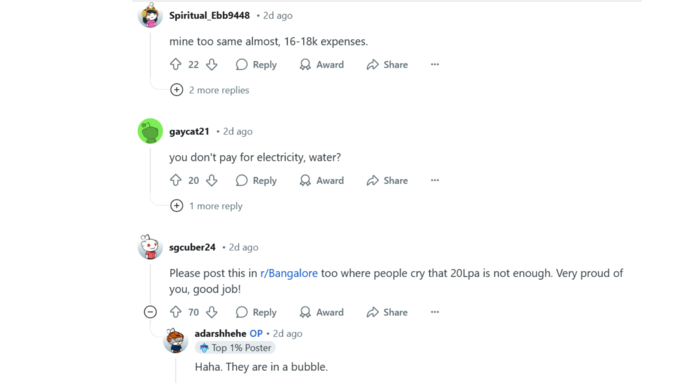
Task: Expand 1 more reply under gaycat21
Action: (x=206, y=206)
